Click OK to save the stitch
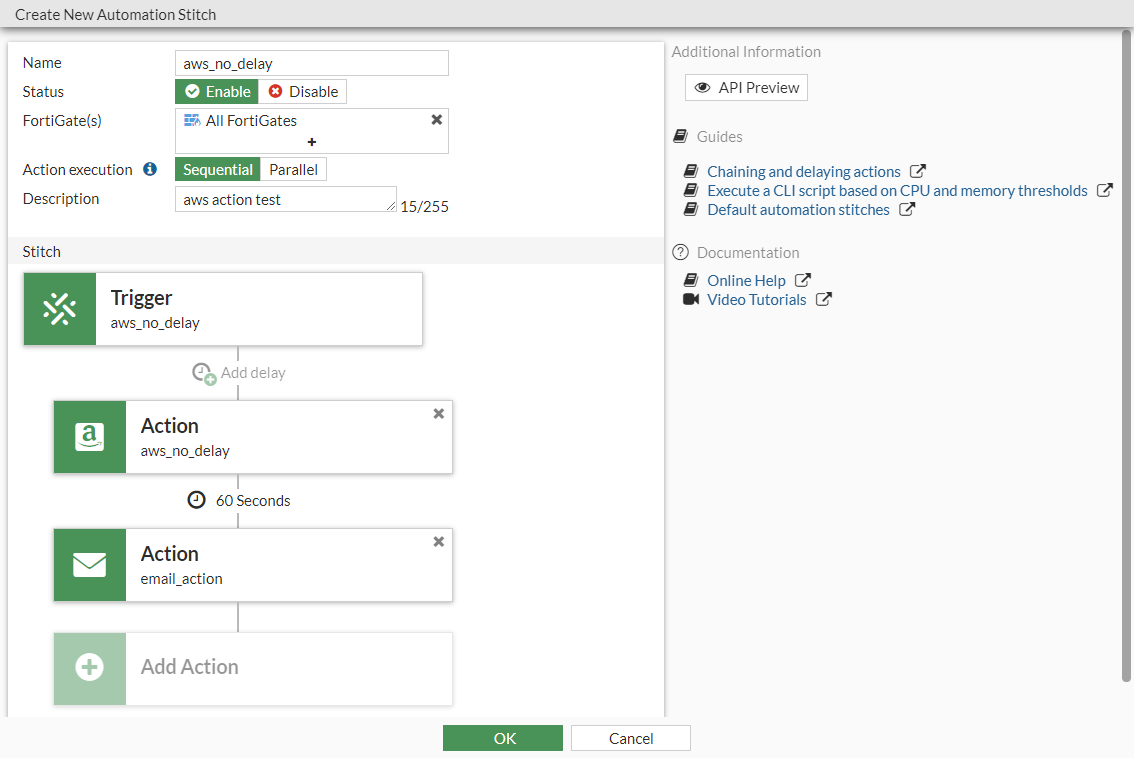Viewport: 1134px width, 758px height. [504, 738]
